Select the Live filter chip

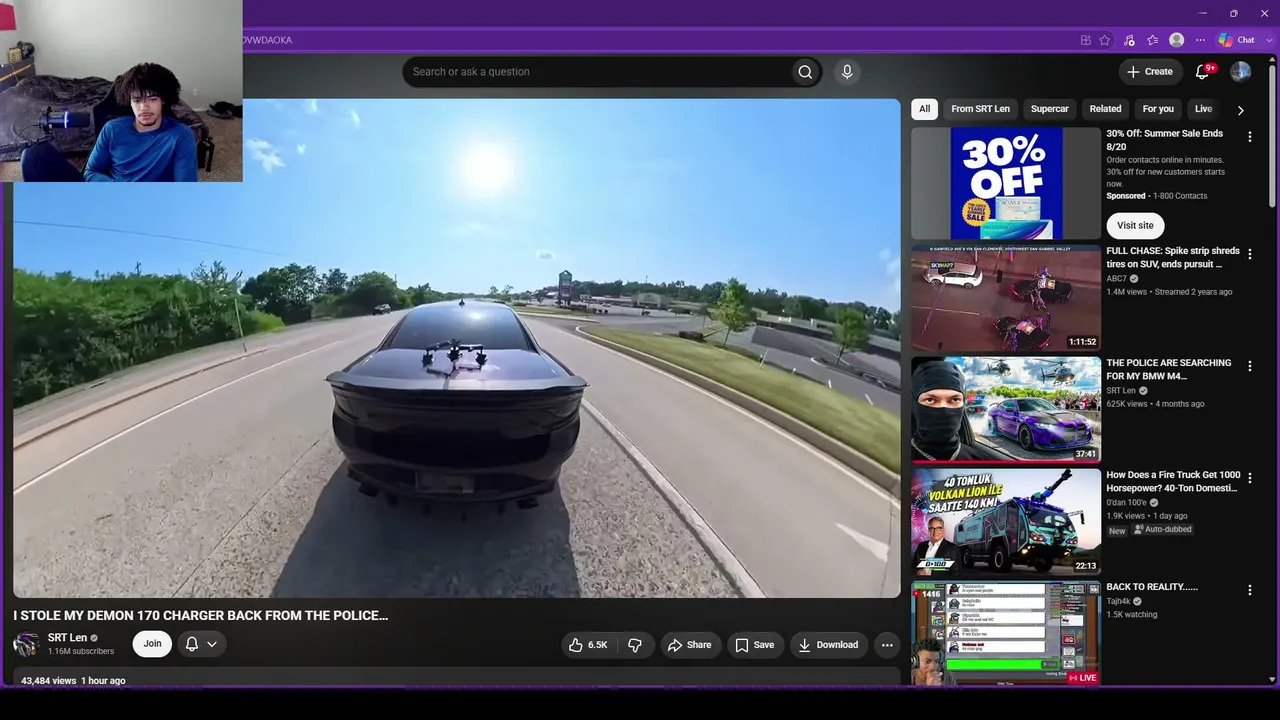coord(1203,109)
